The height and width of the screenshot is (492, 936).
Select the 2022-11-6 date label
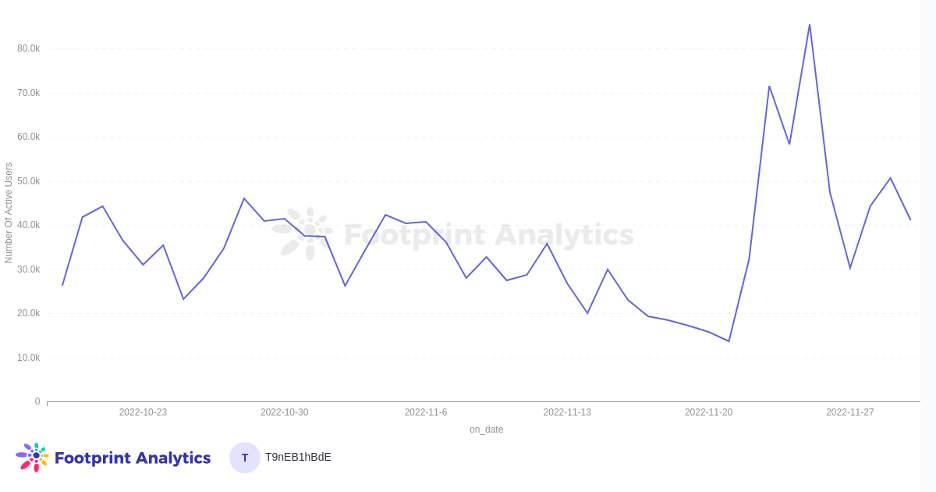(426, 412)
